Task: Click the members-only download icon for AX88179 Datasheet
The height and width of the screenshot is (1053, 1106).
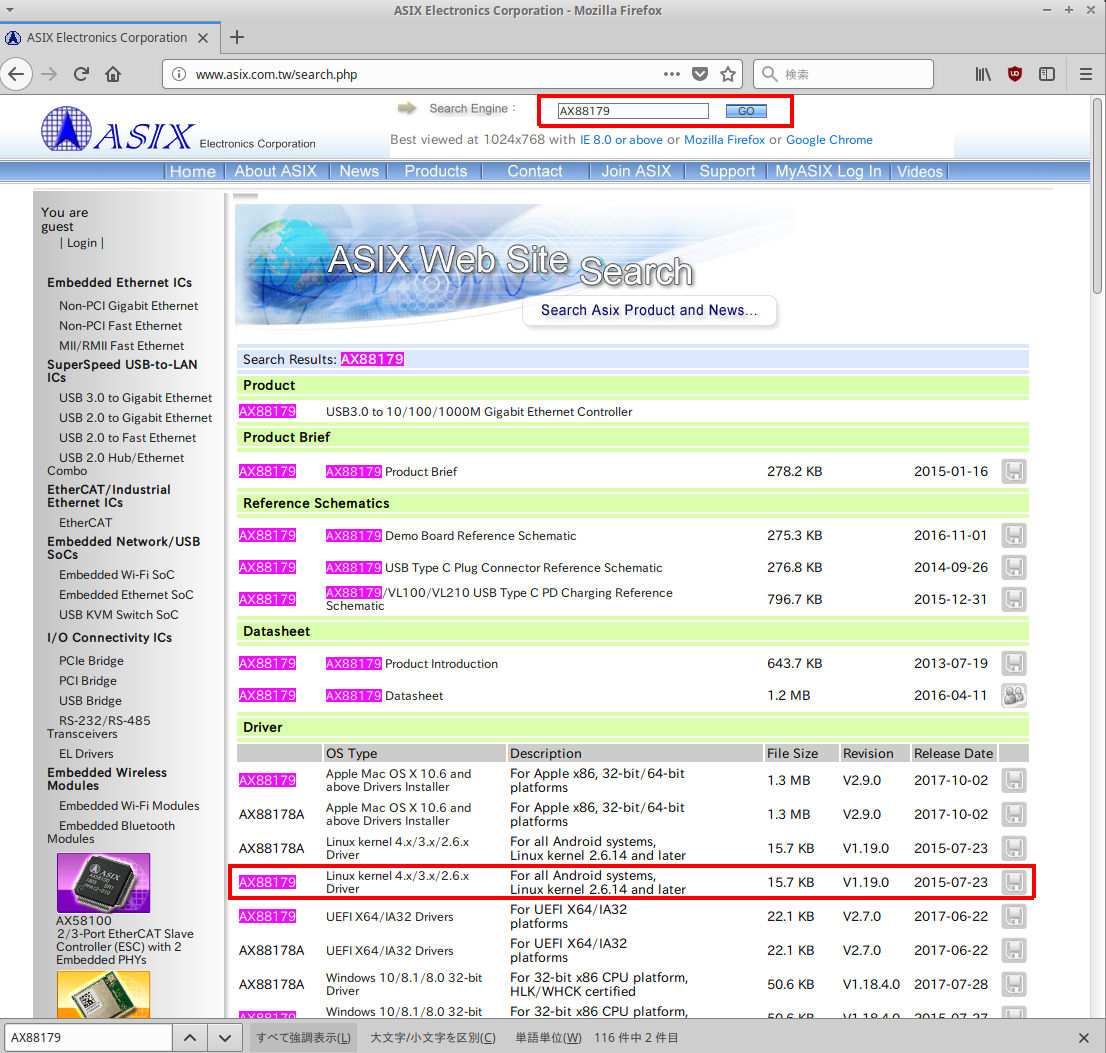Action: coord(1013,695)
